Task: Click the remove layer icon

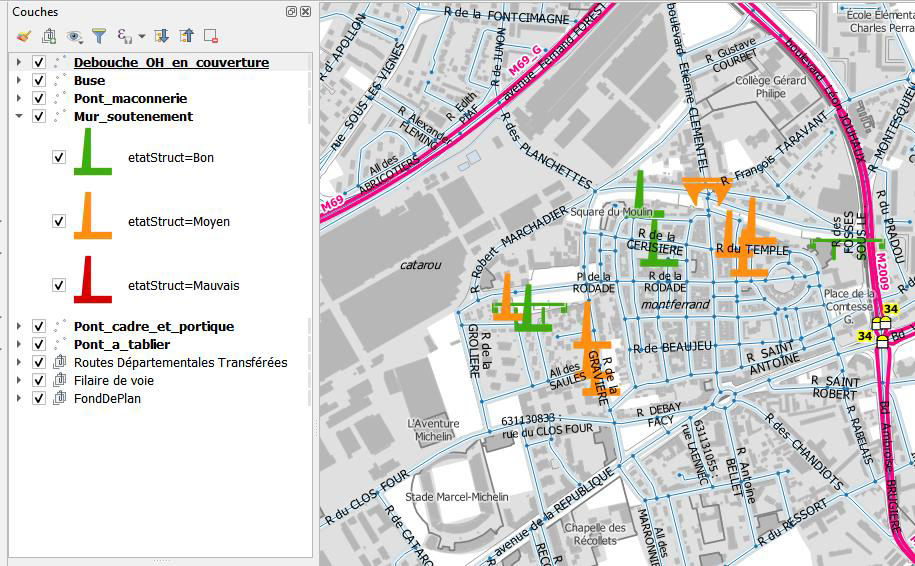Action: click(211, 36)
